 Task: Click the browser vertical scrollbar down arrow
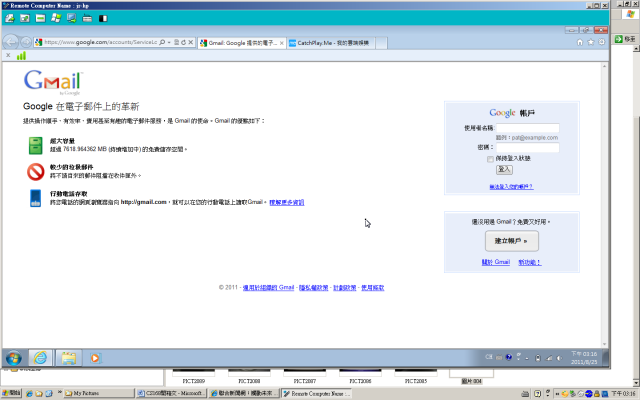tap(604, 344)
